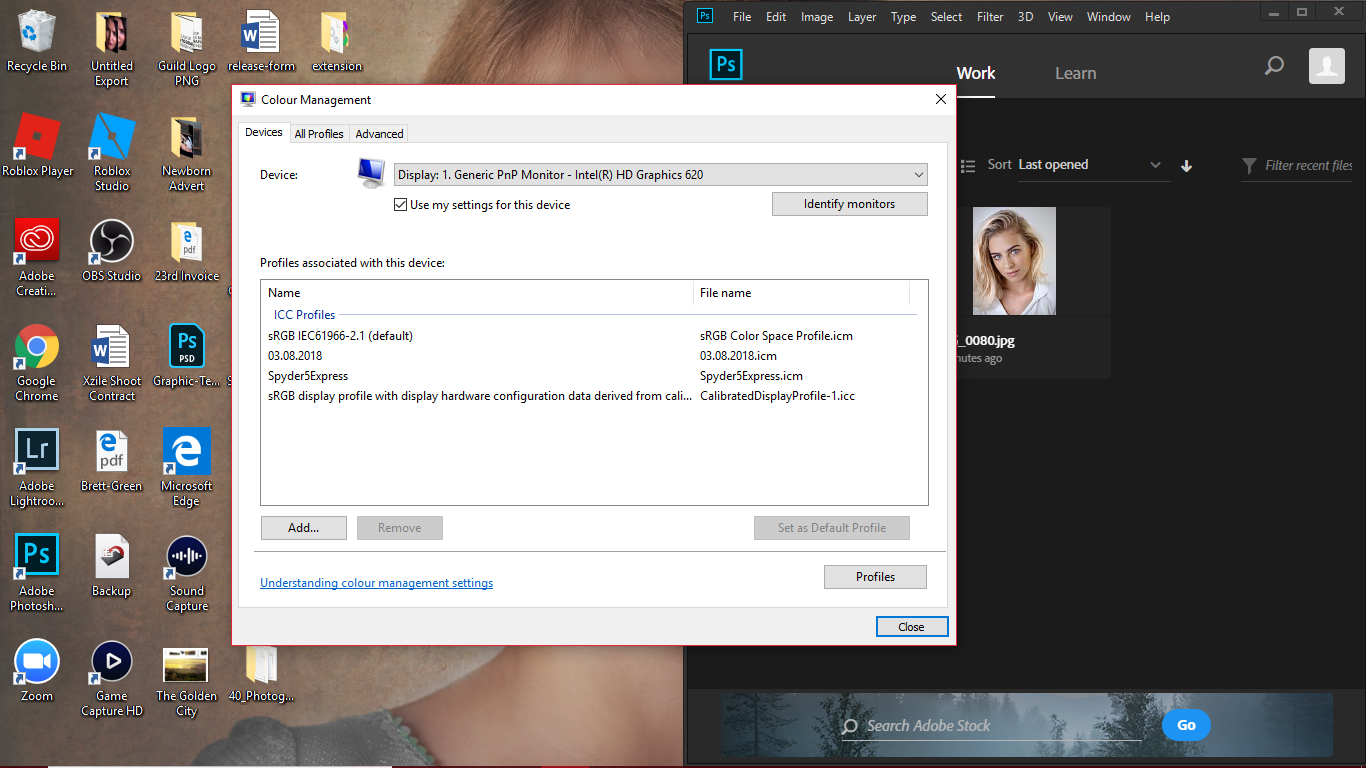Open the Photoshop Select menu

(x=946, y=17)
